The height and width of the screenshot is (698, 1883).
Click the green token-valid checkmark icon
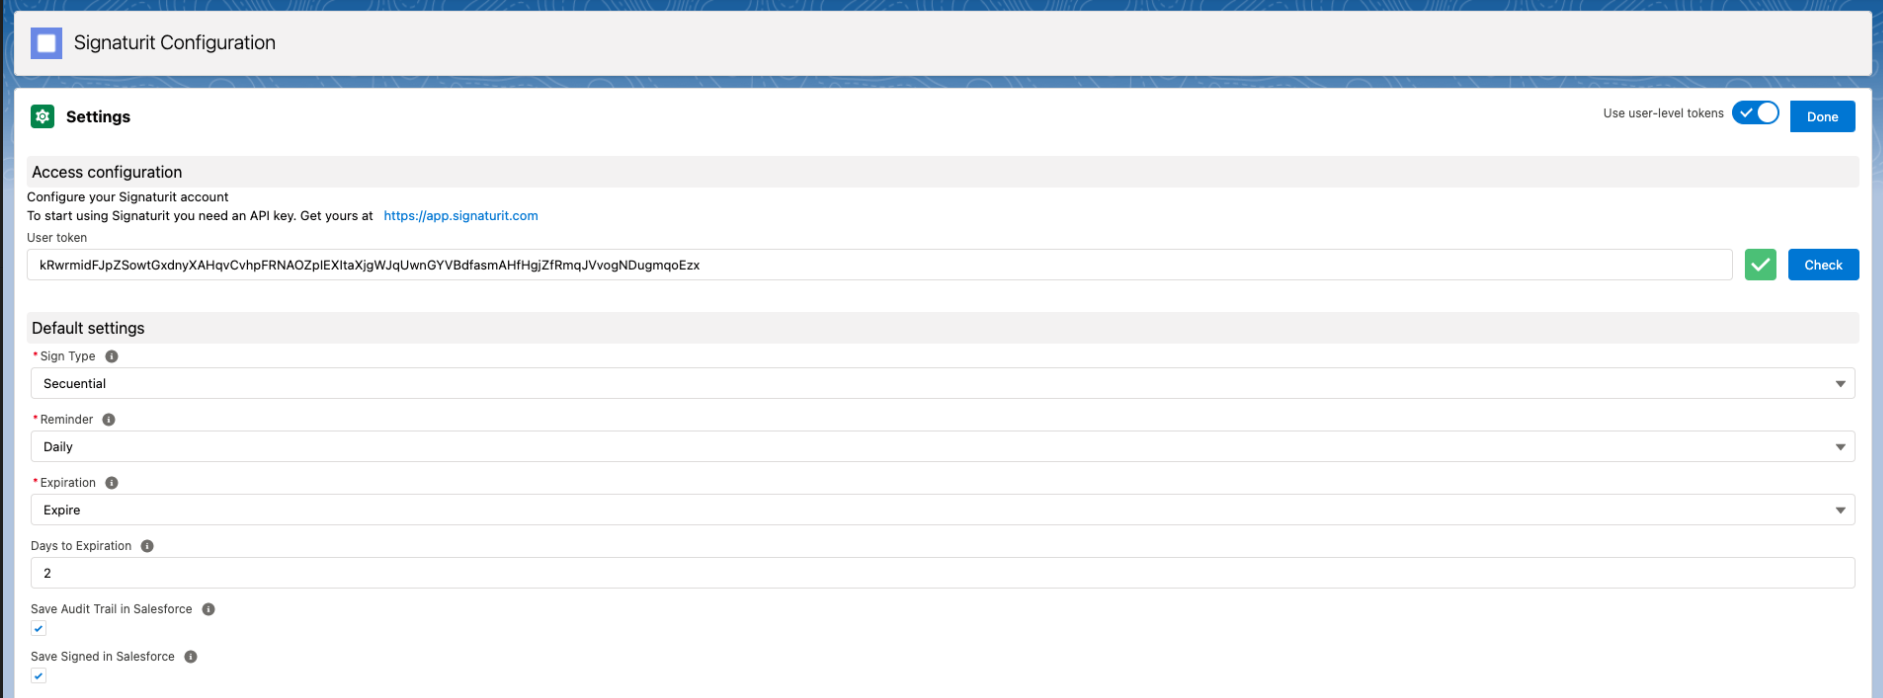coord(1760,265)
